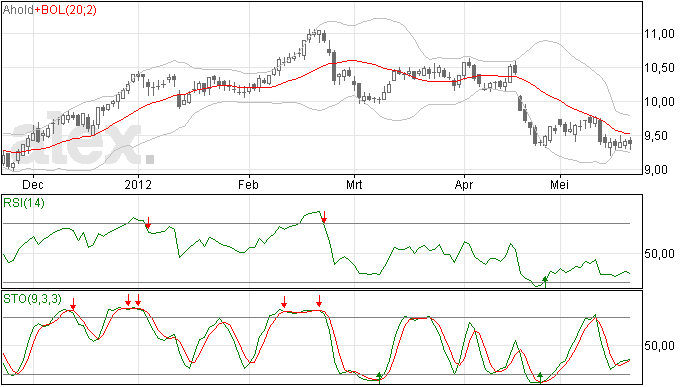690x387 pixels.
Task: Click the STO red sell arrow over the 2012 gridline
Action: coord(138,300)
